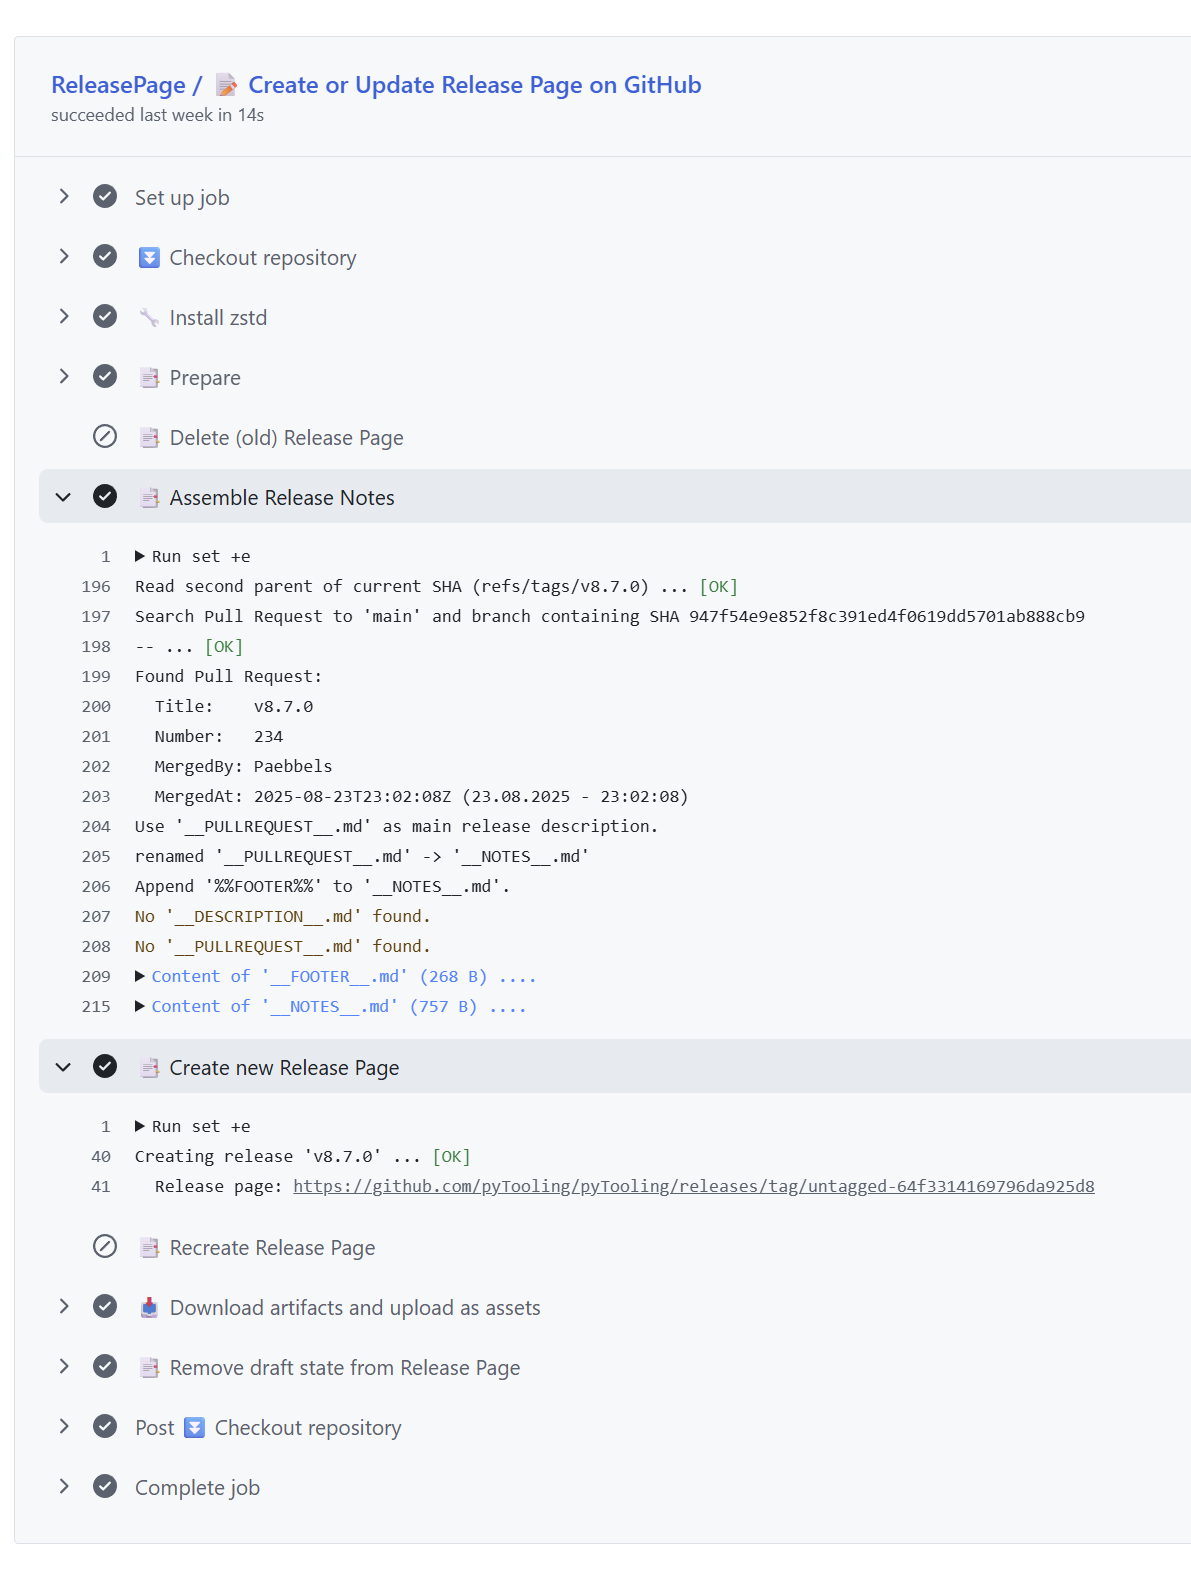
Task: Click the pencil icon in the page title
Action: point(227,86)
